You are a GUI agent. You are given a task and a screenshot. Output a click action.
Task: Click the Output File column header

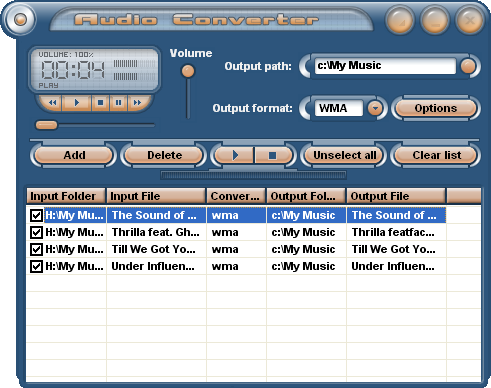coord(396,196)
